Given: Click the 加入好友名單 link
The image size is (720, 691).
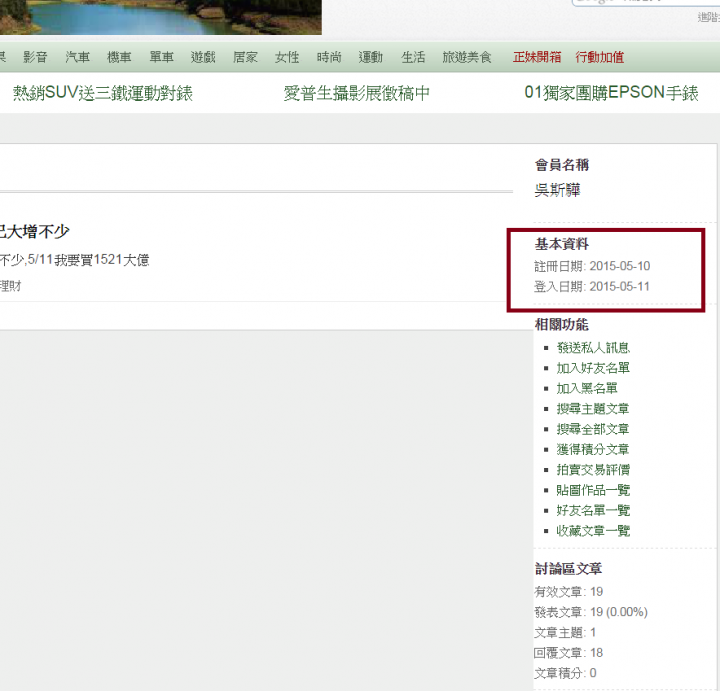Looking at the screenshot, I should click(x=593, y=368).
